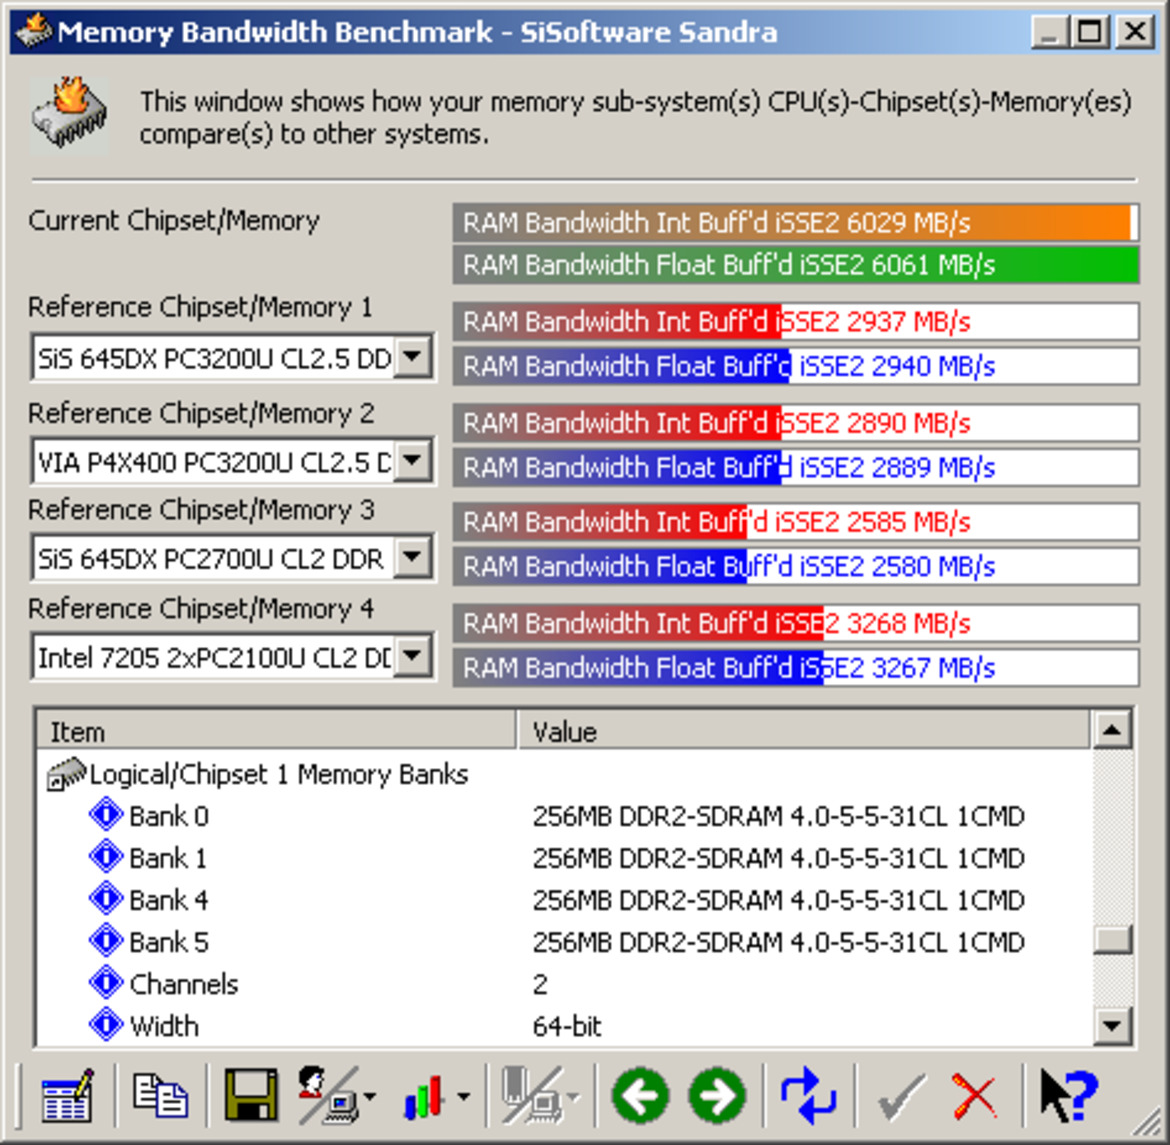Click the blue Float bar showing 2940 MB/s

coord(795,366)
